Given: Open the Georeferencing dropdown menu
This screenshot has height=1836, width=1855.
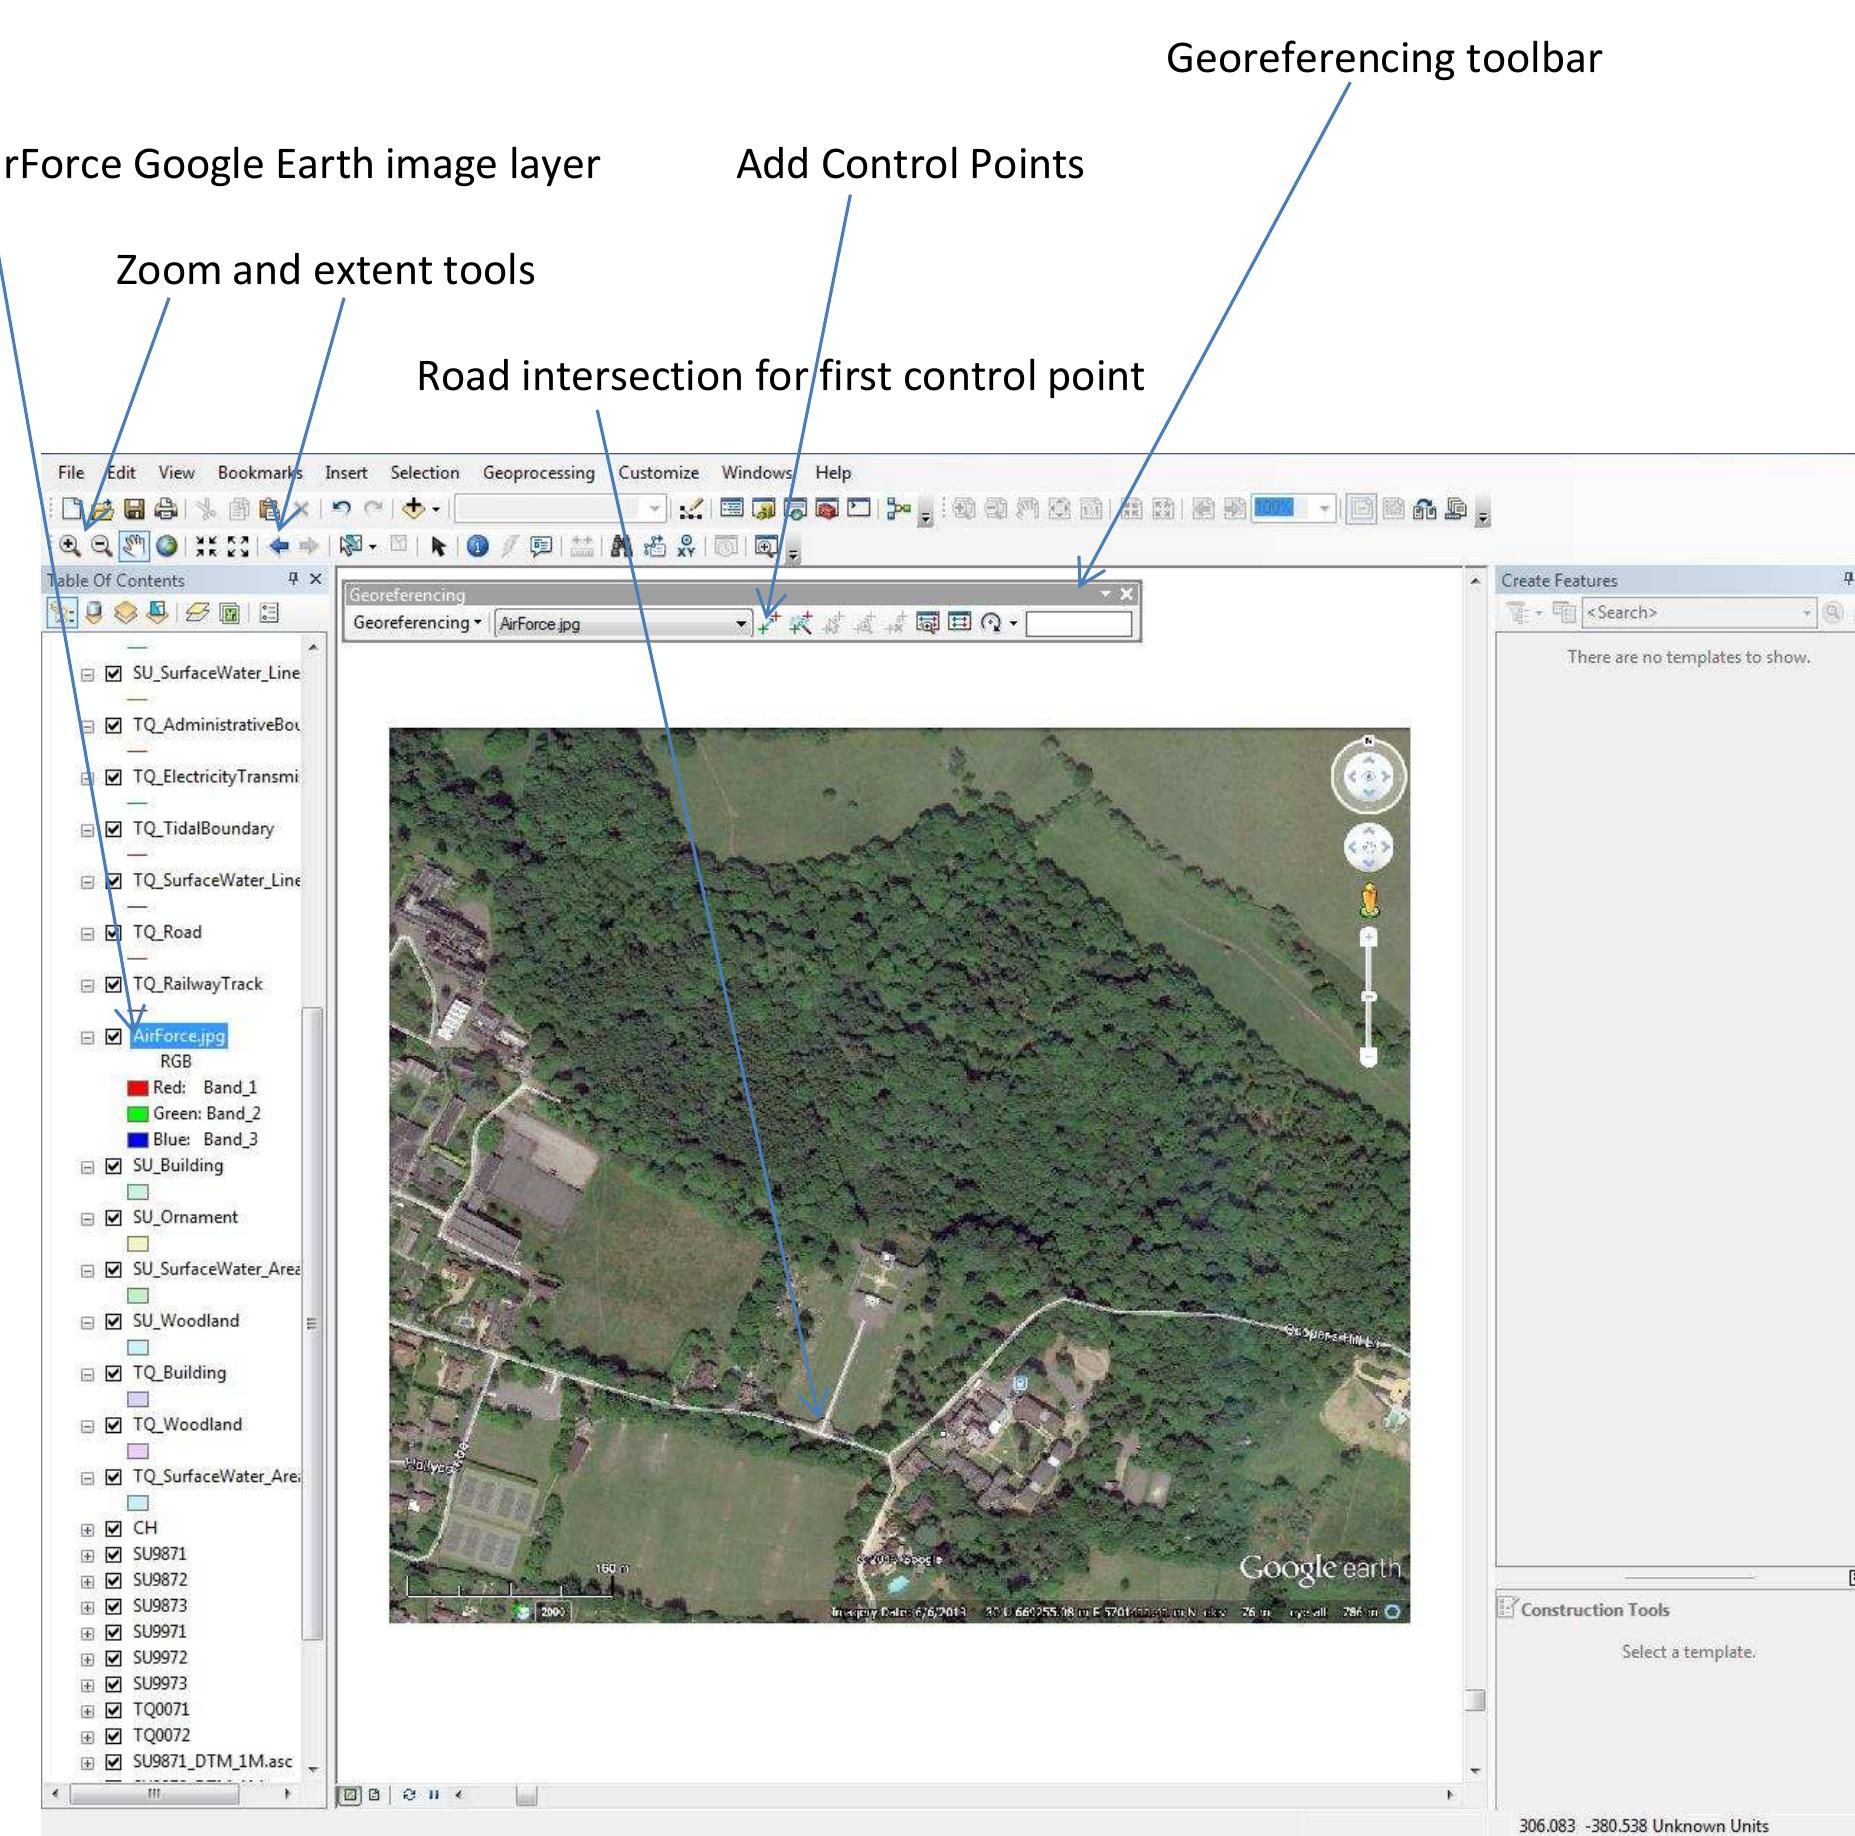Looking at the screenshot, I should 417,623.
